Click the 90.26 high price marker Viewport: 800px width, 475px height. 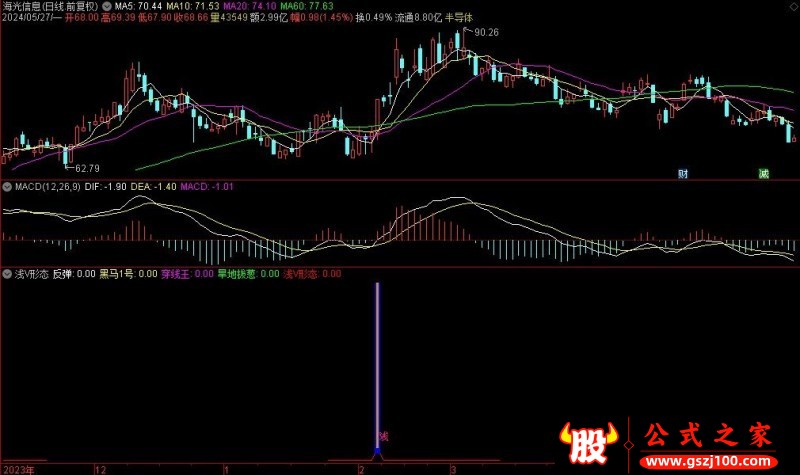tap(486, 33)
